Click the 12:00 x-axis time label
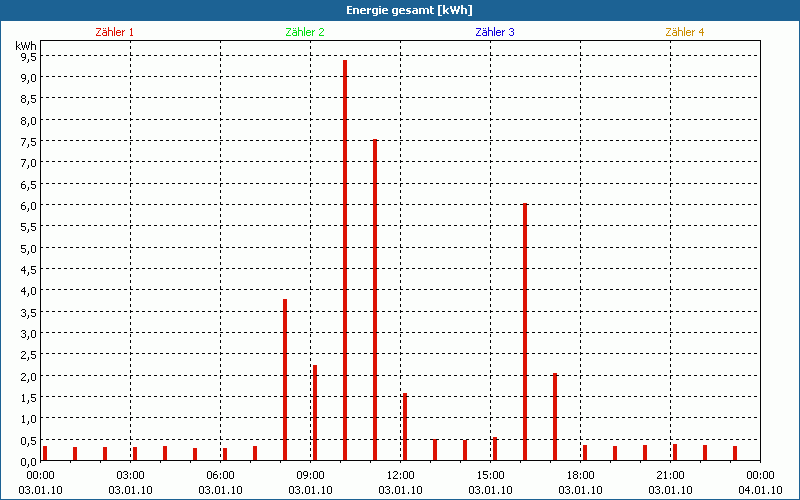 401,476
